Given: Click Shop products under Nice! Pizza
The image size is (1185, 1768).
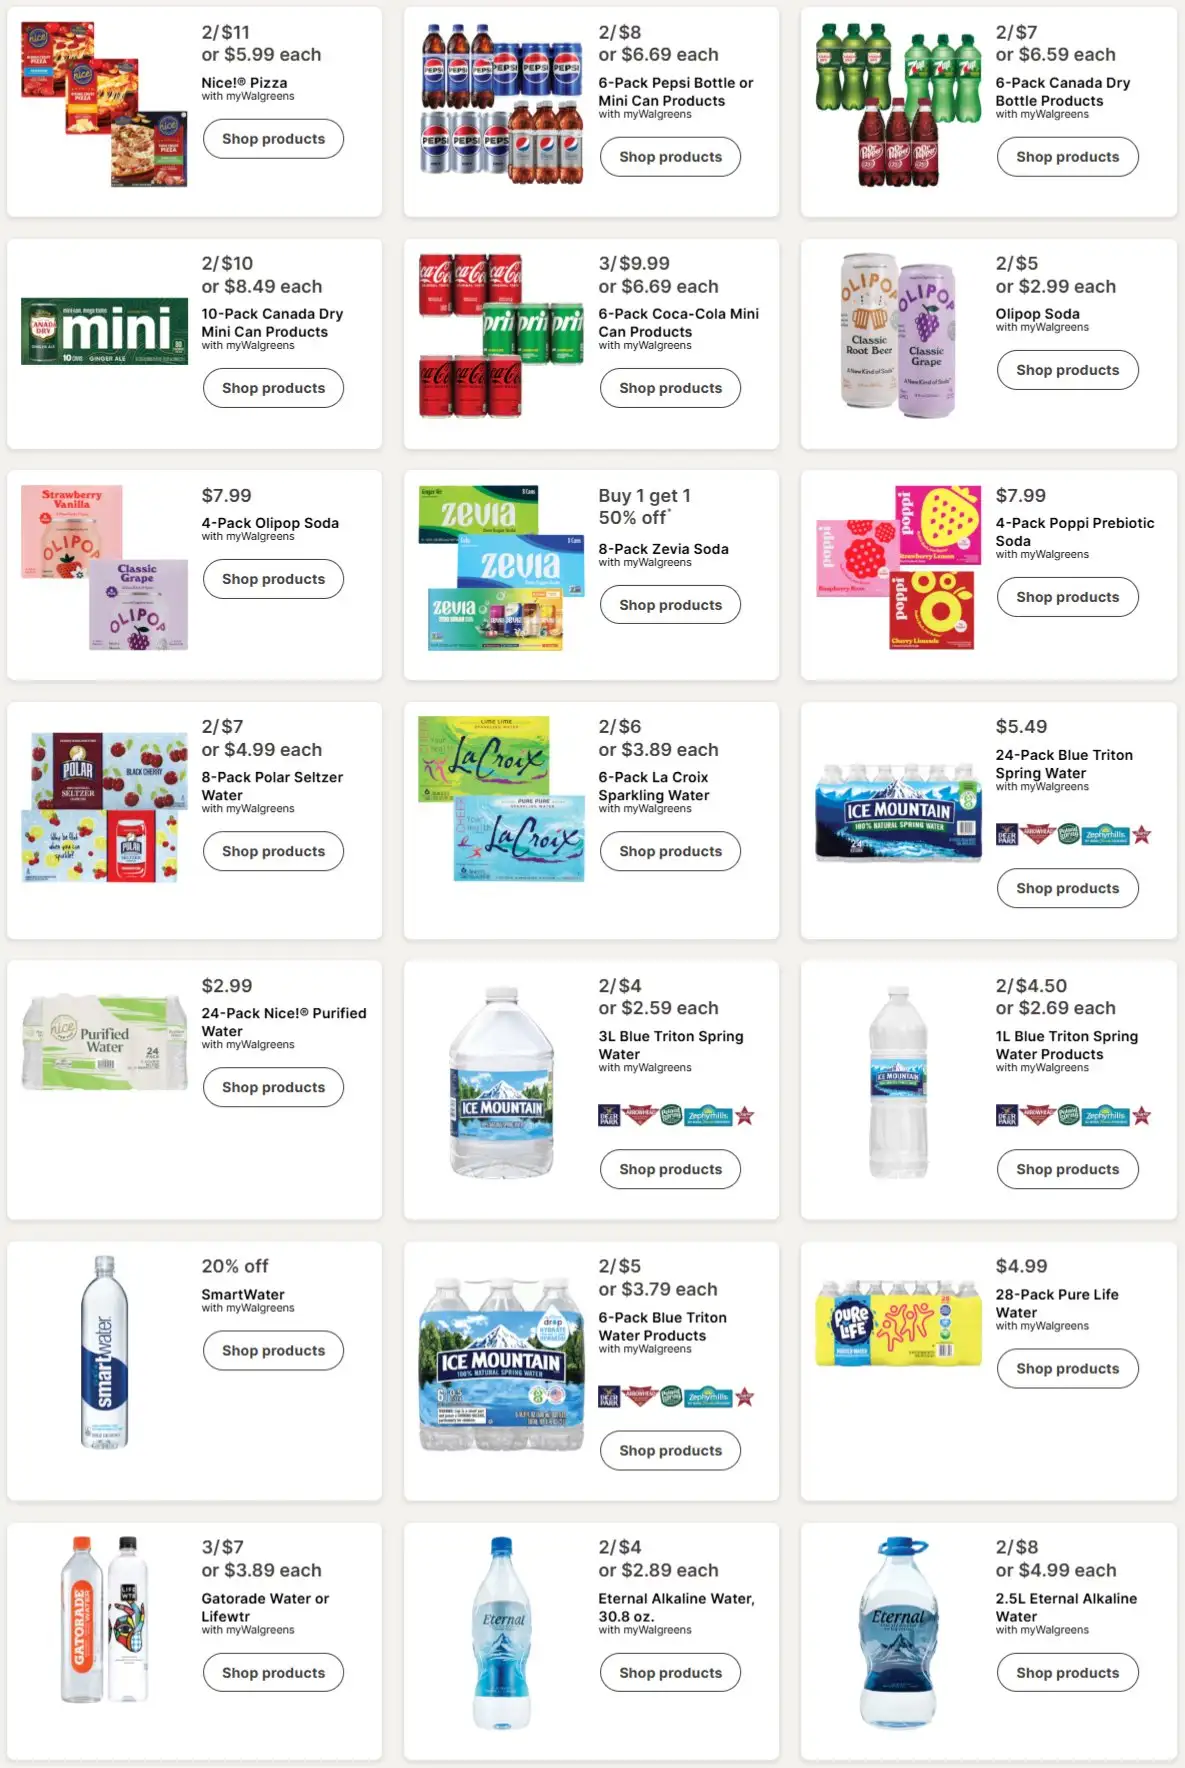Looking at the screenshot, I should tap(273, 139).
